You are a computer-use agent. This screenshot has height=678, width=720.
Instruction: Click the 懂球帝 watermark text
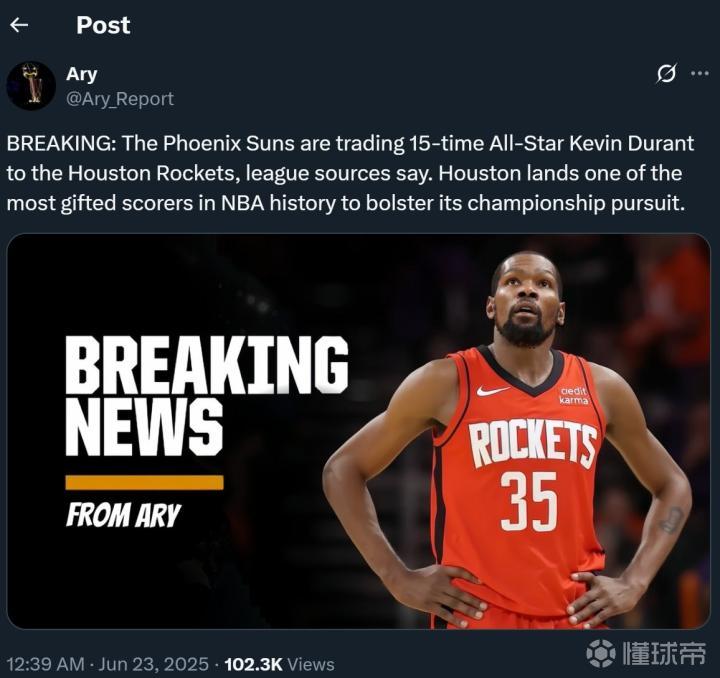coord(664,653)
